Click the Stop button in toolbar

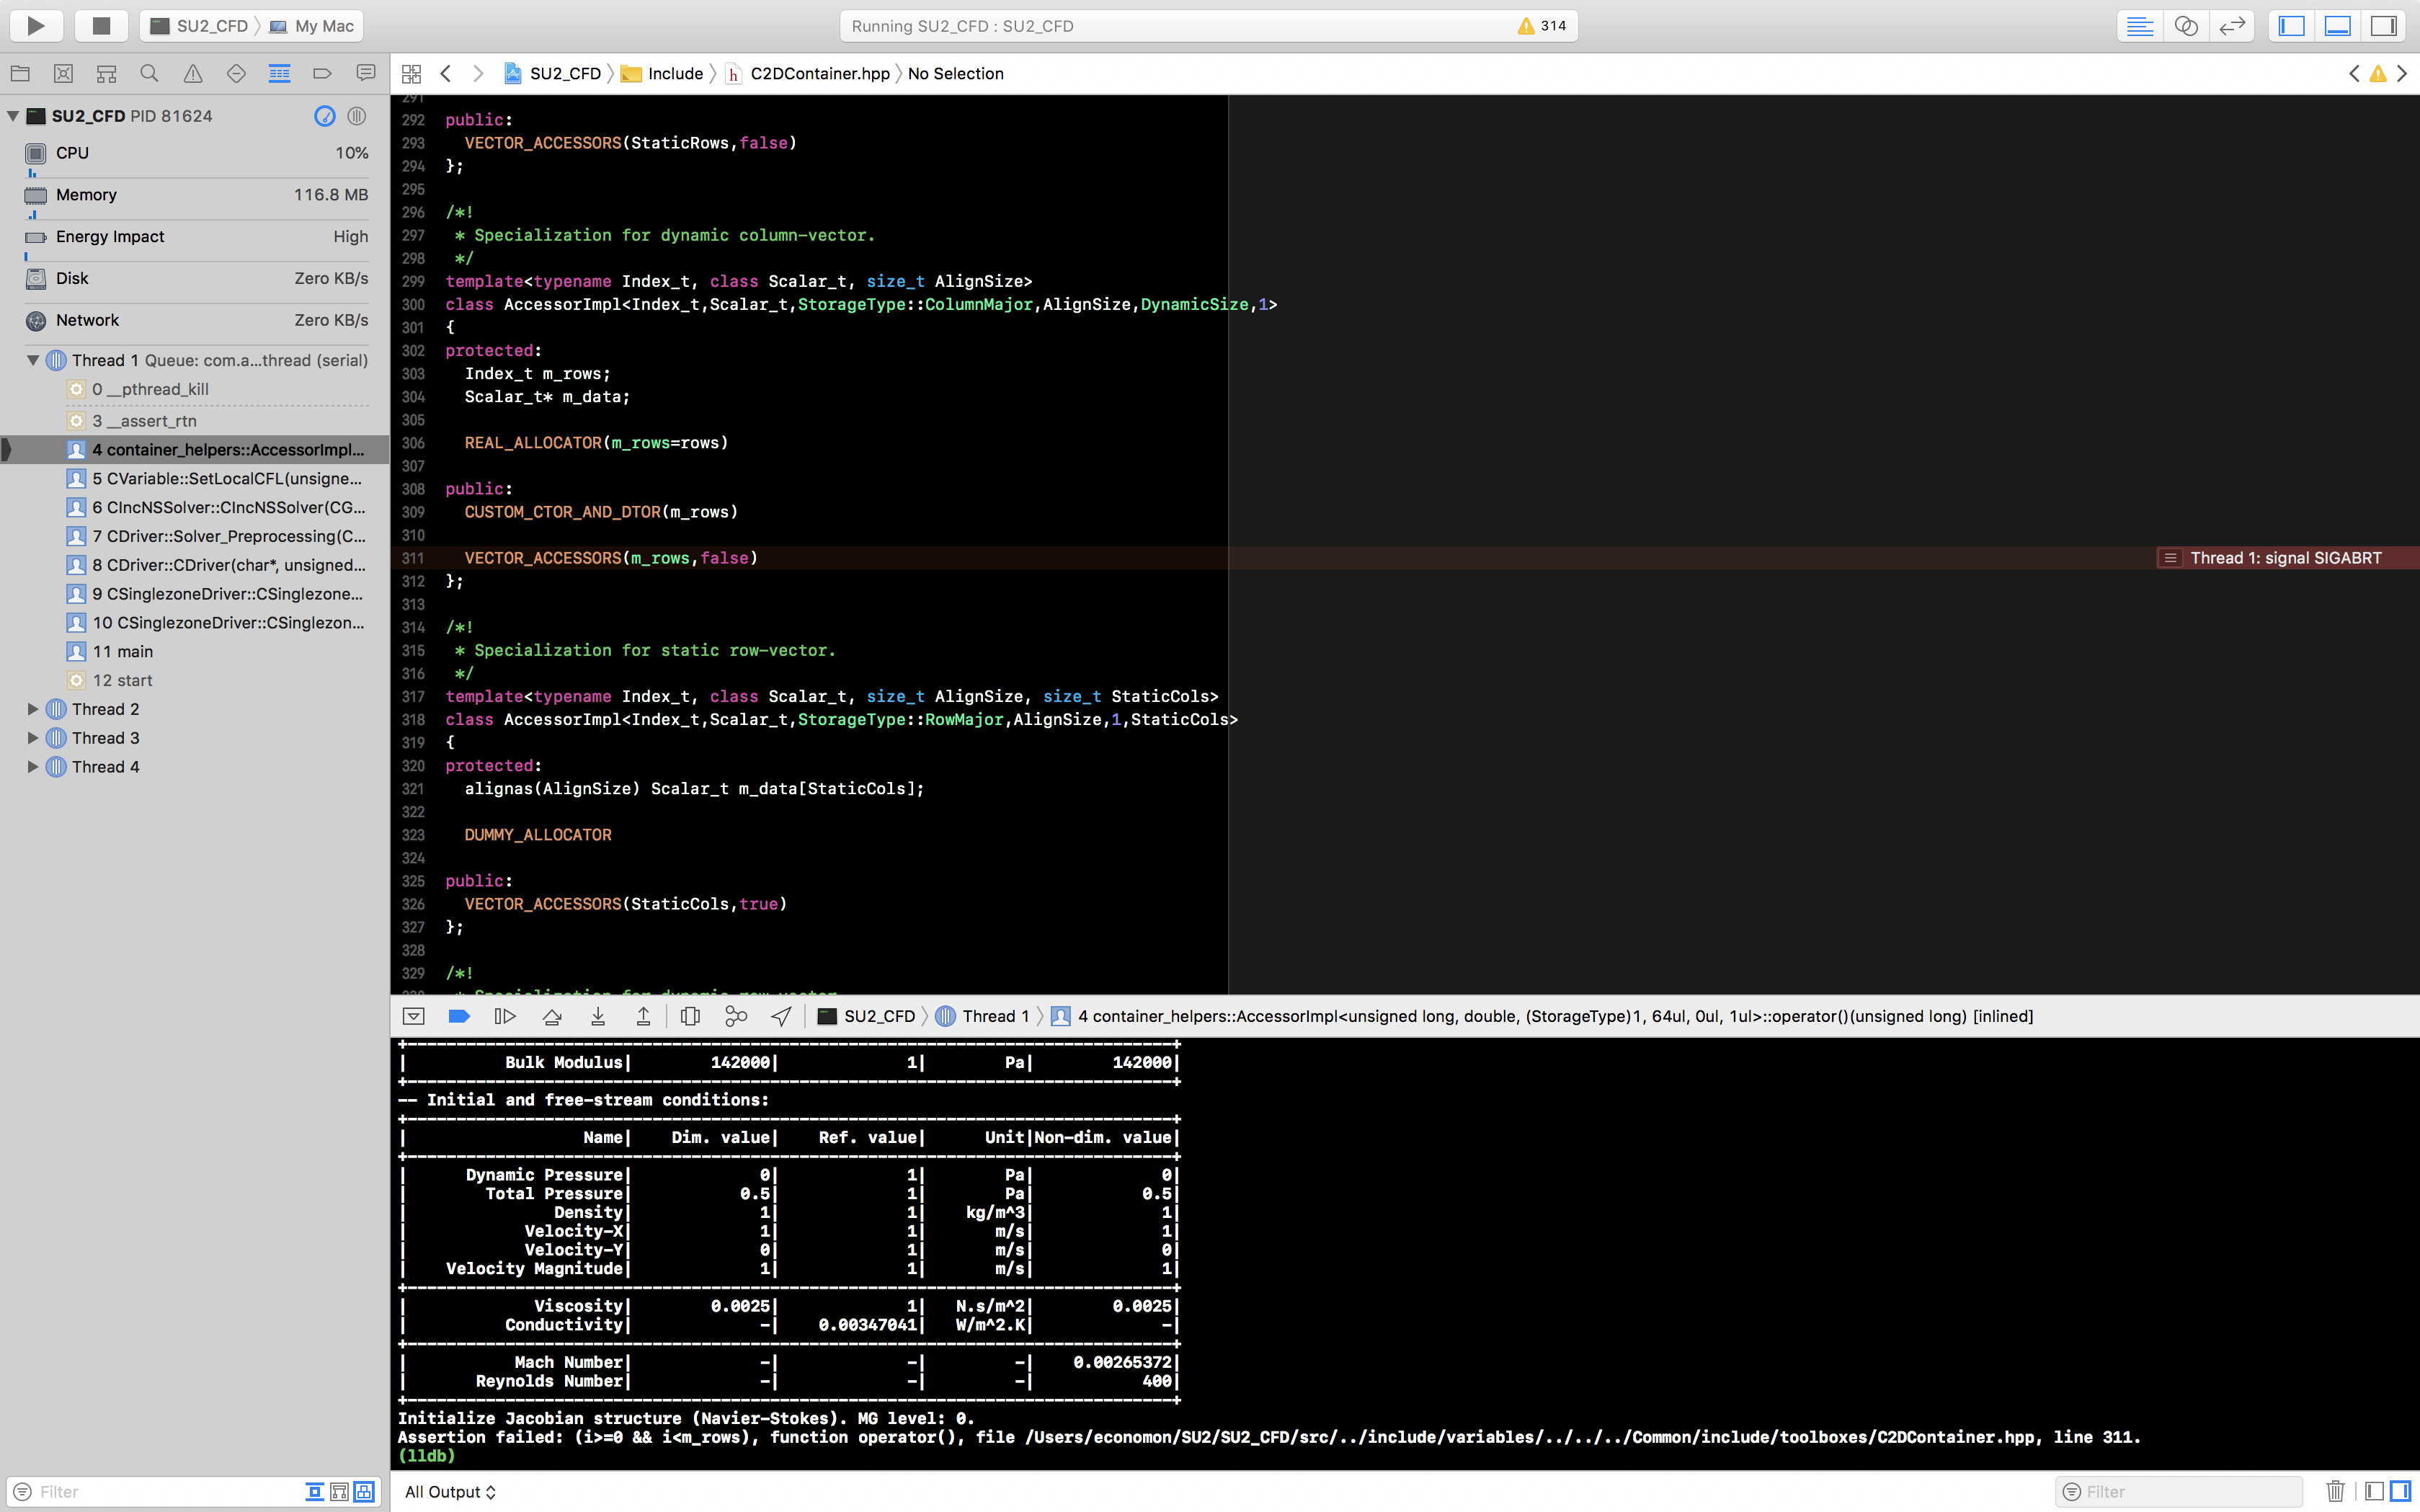point(101,26)
